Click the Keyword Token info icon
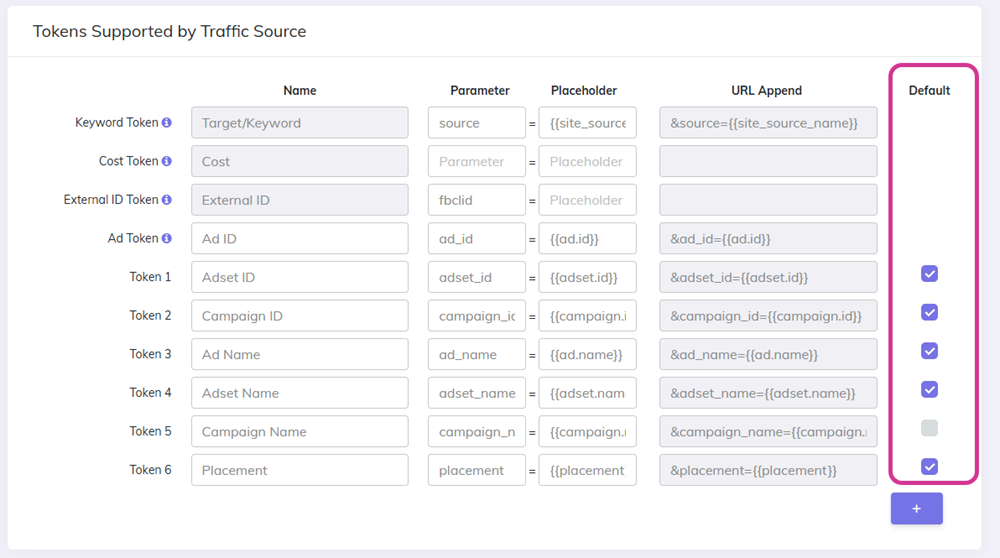Screen dimensions: 1000x558 (167, 123)
